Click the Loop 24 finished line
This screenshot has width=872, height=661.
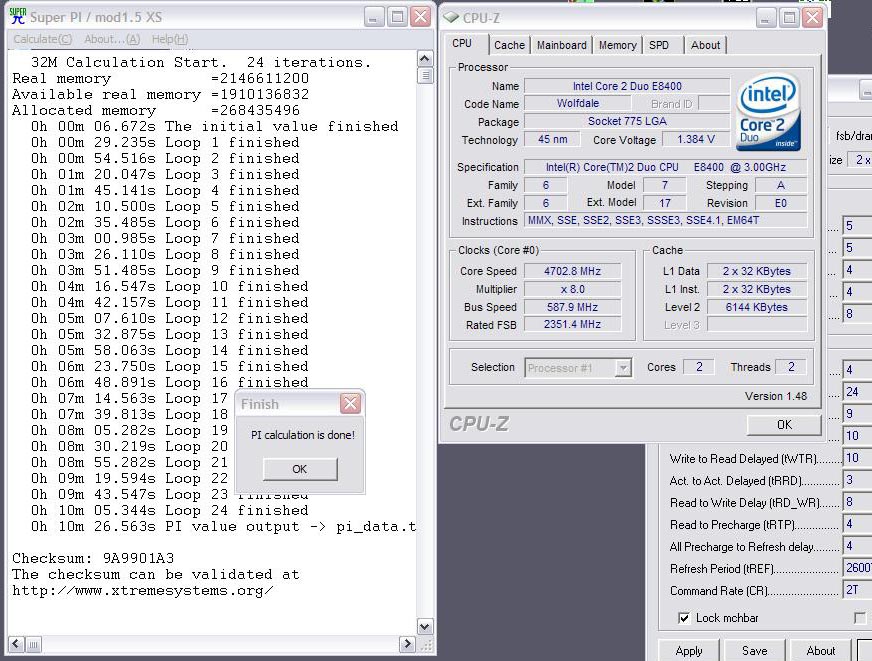coord(170,510)
